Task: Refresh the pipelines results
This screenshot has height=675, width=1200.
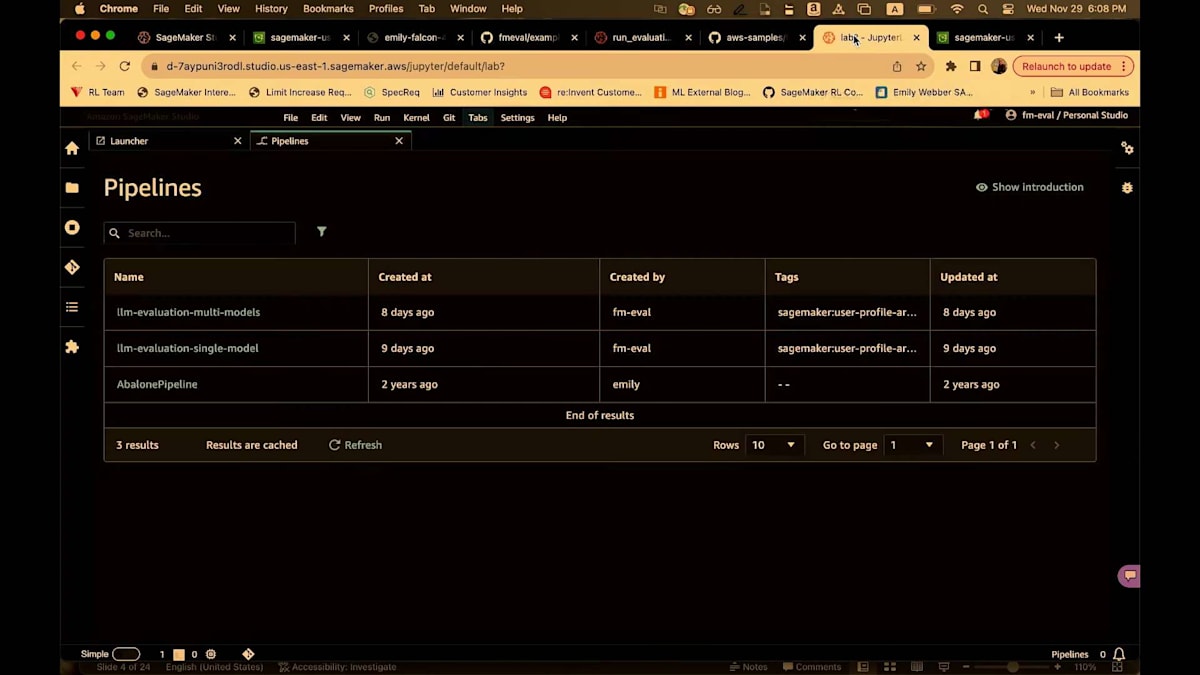Action: 355,445
